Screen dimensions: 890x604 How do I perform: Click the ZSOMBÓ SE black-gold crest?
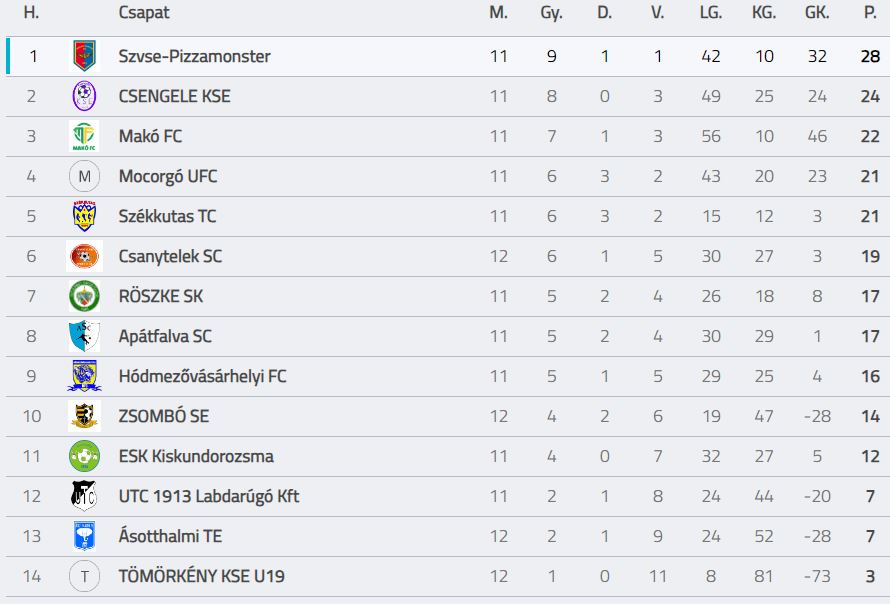pyautogui.click(x=85, y=416)
